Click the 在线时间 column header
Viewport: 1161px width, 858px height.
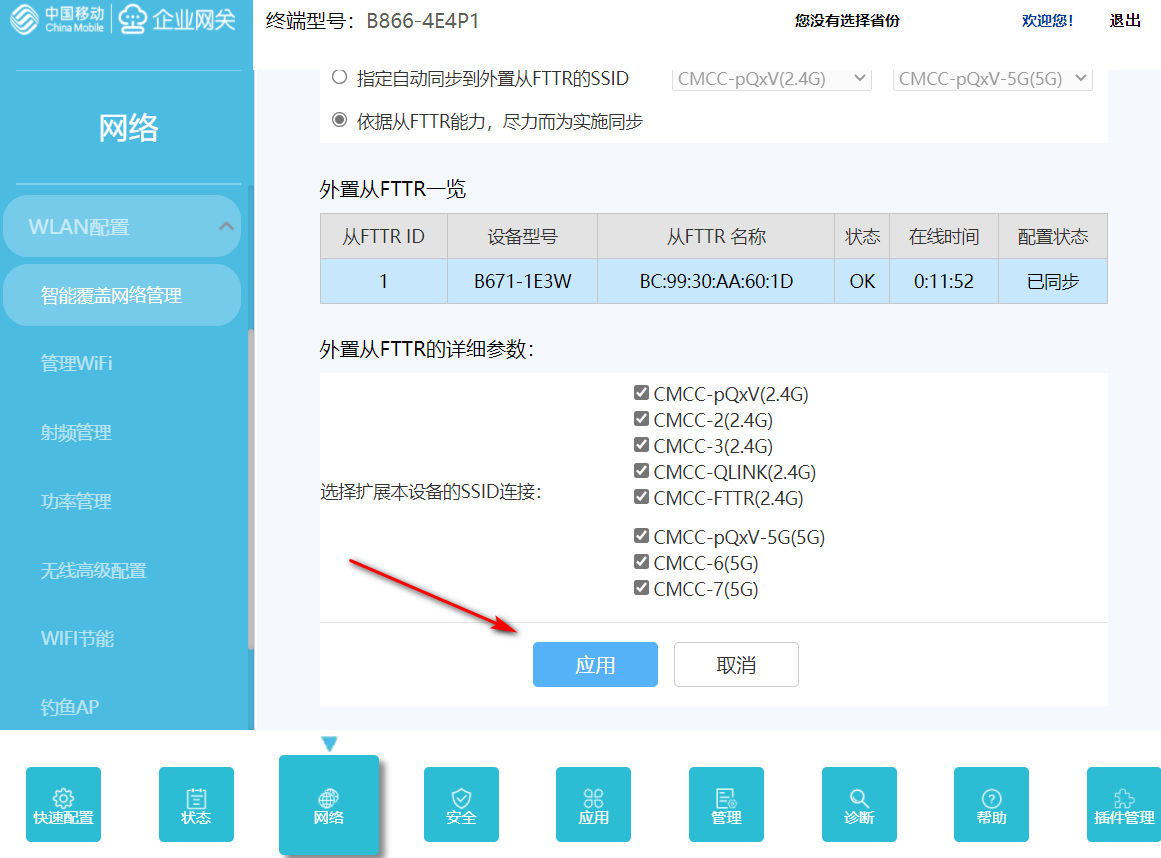coord(944,236)
